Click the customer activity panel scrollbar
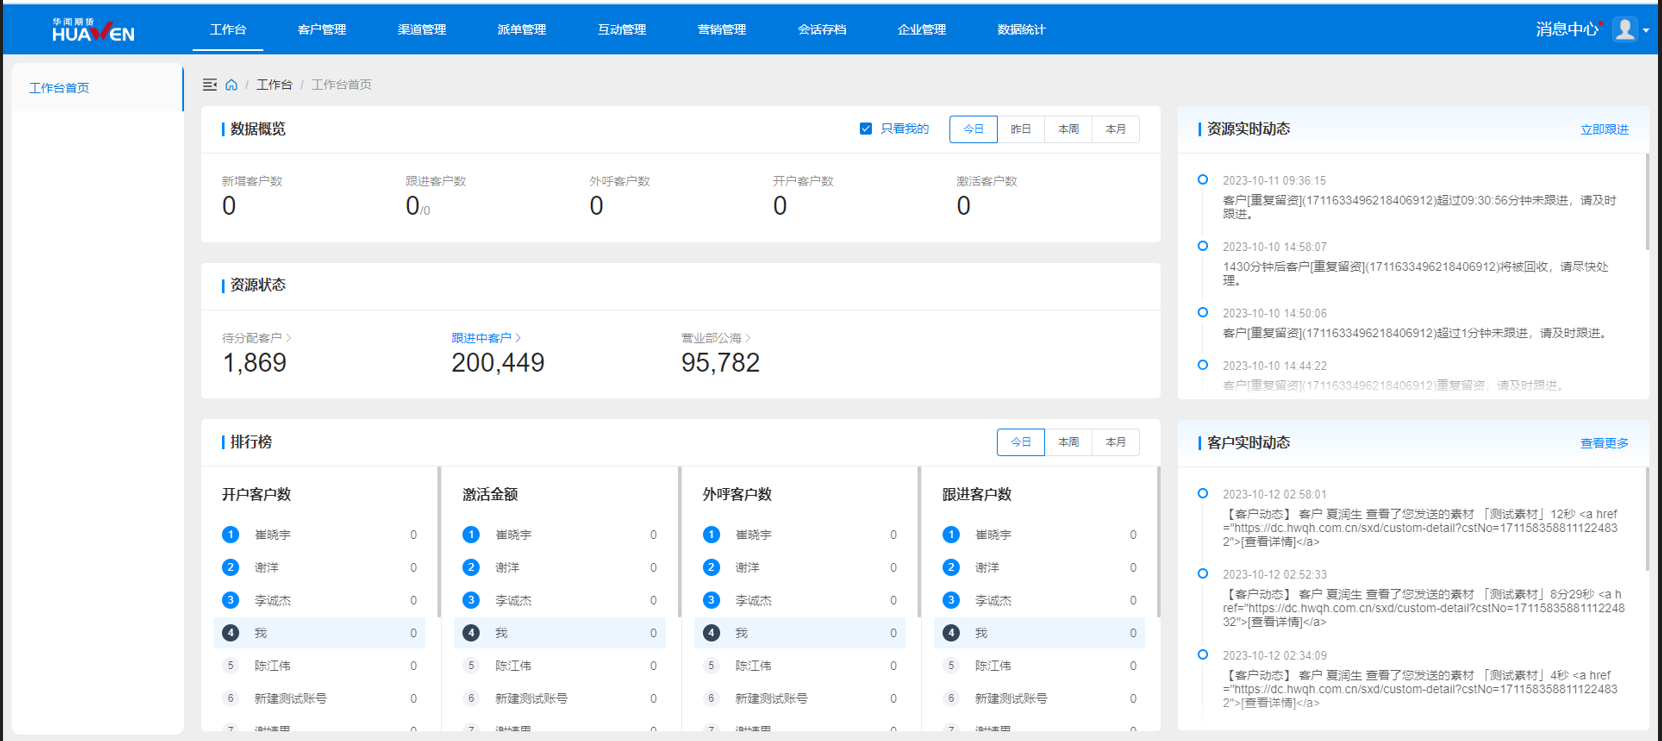 point(1646,520)
